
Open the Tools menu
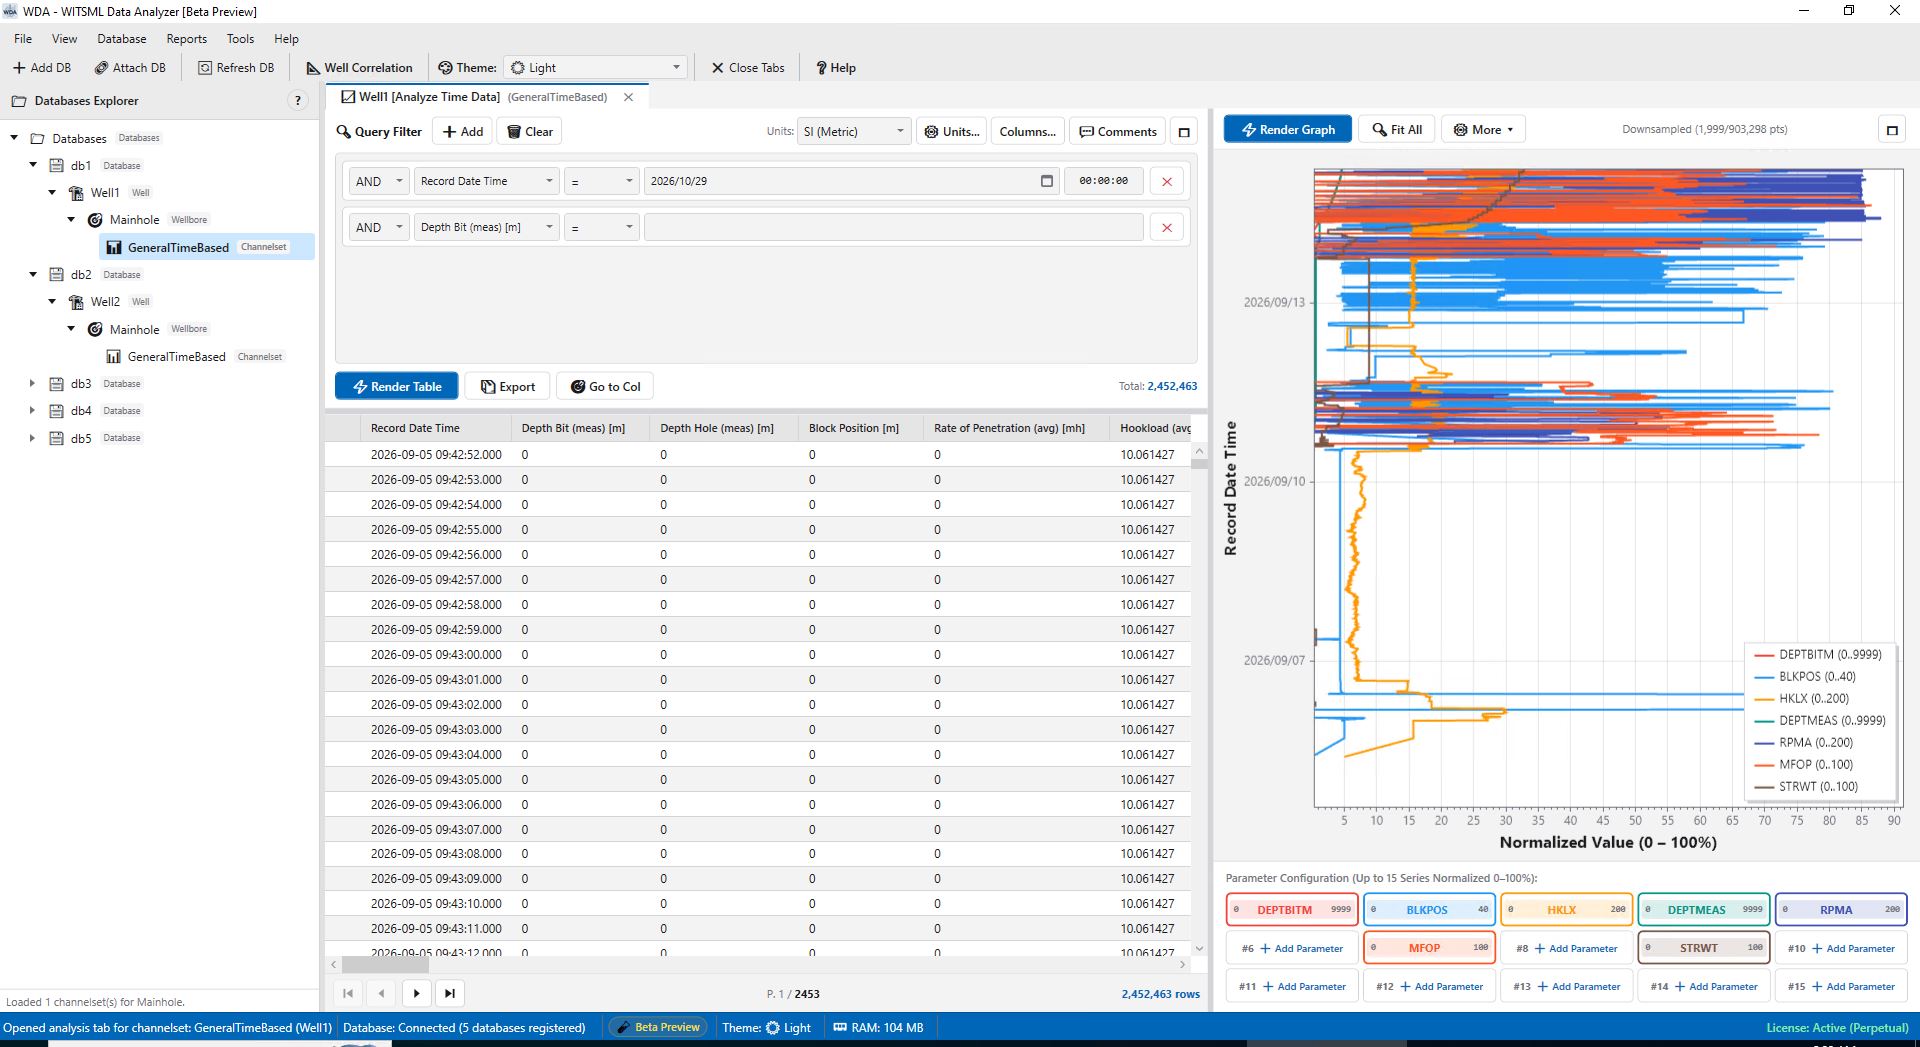[240, 39]
